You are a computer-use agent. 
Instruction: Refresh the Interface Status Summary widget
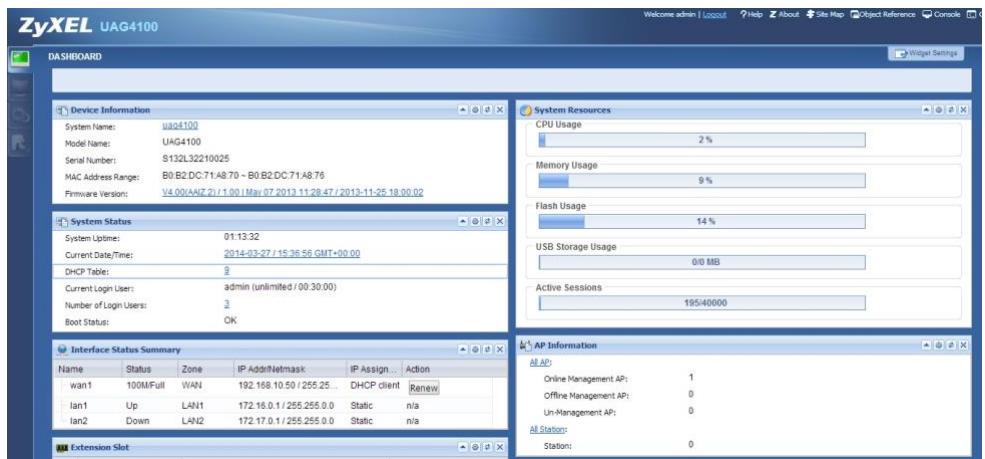[487, 350]
